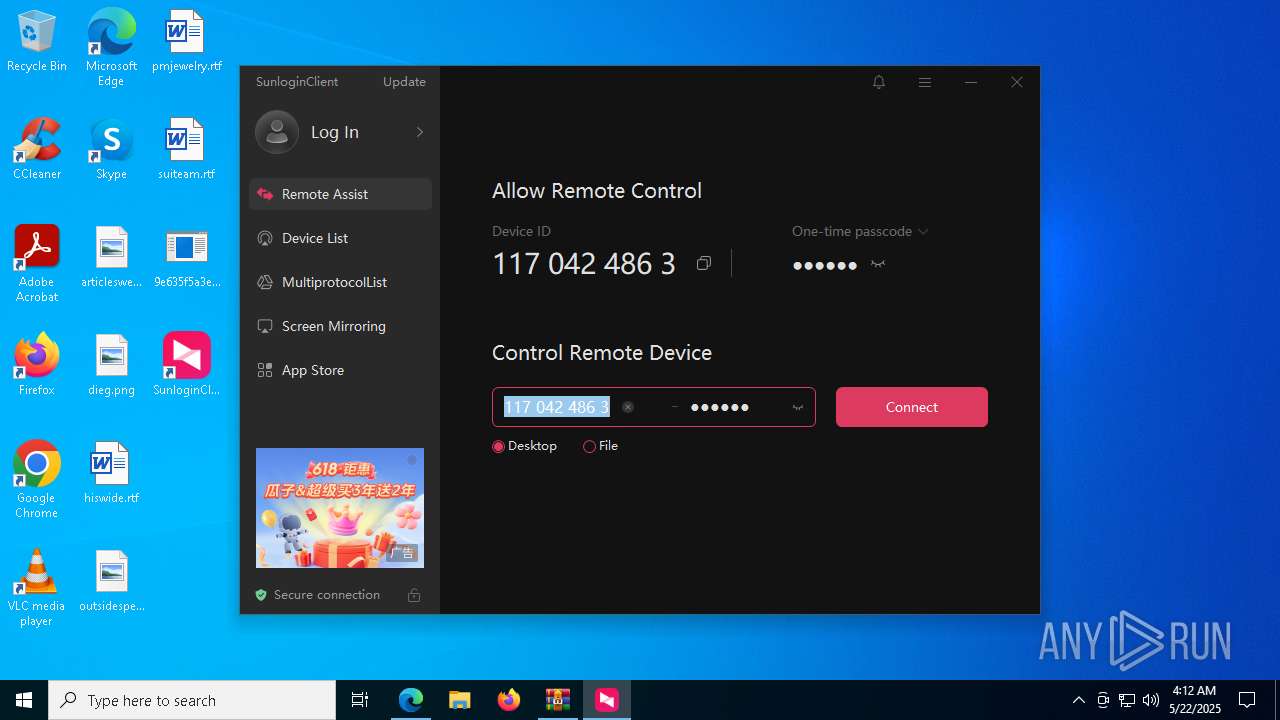The image size is (1280, 720).
Task: Reveal the one-time passcode eye icon
Action: 878,264
